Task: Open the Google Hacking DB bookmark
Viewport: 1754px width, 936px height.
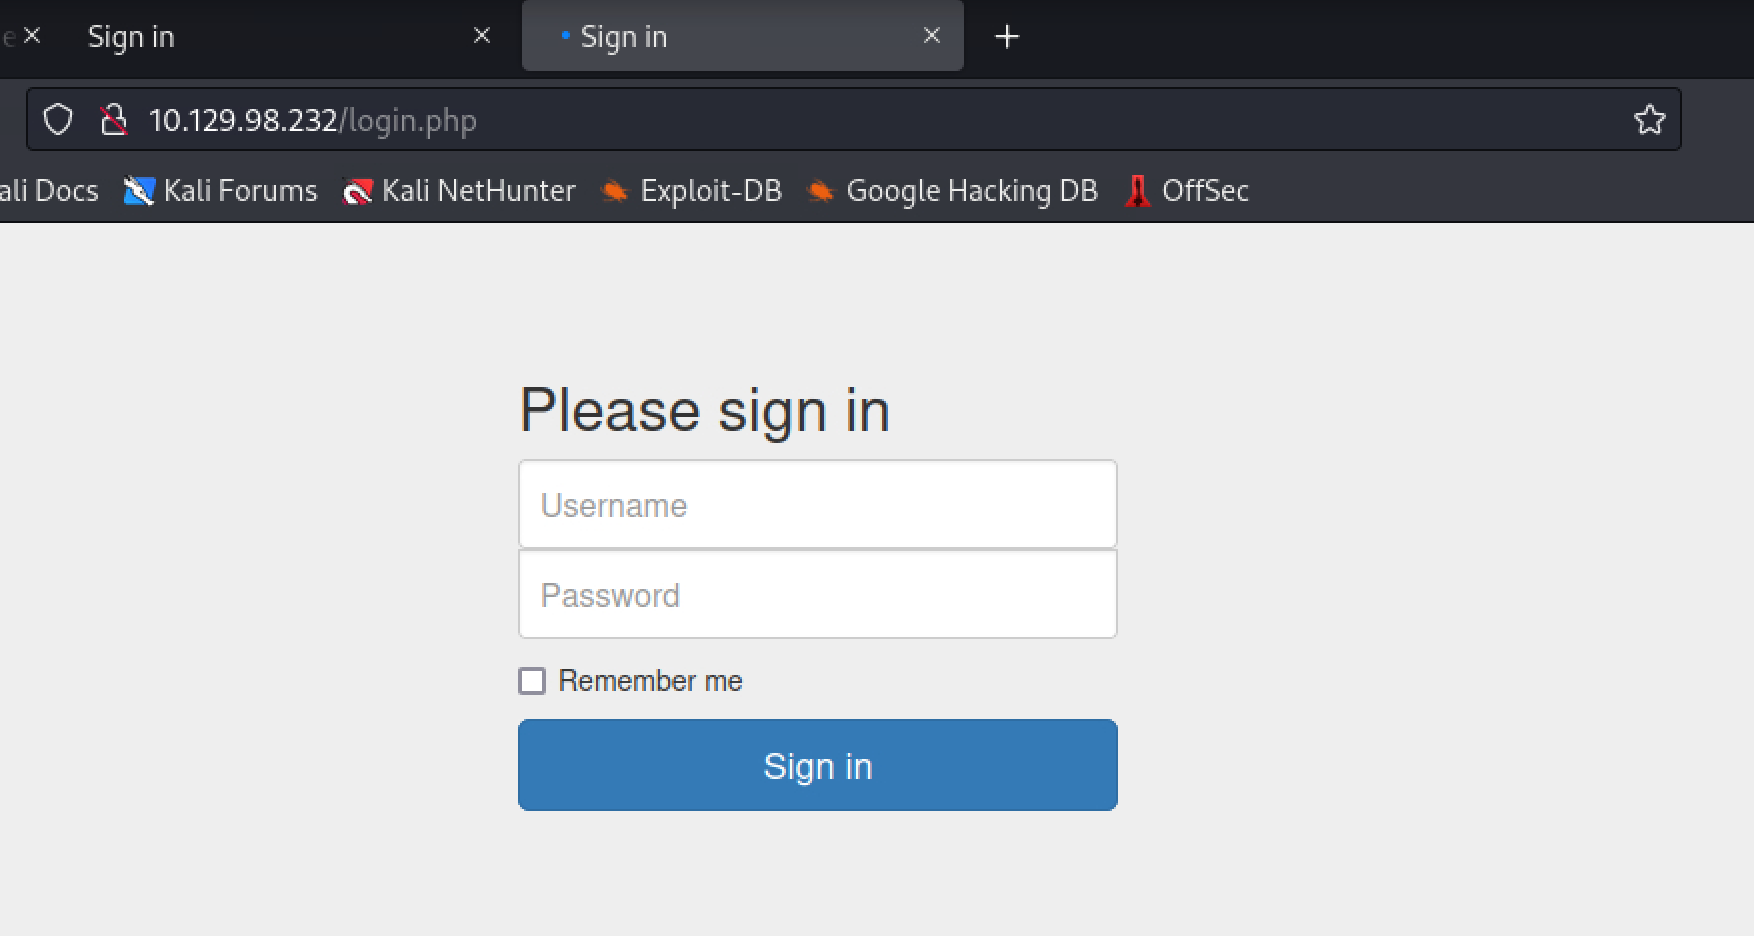Action: (x=952, y=191)
